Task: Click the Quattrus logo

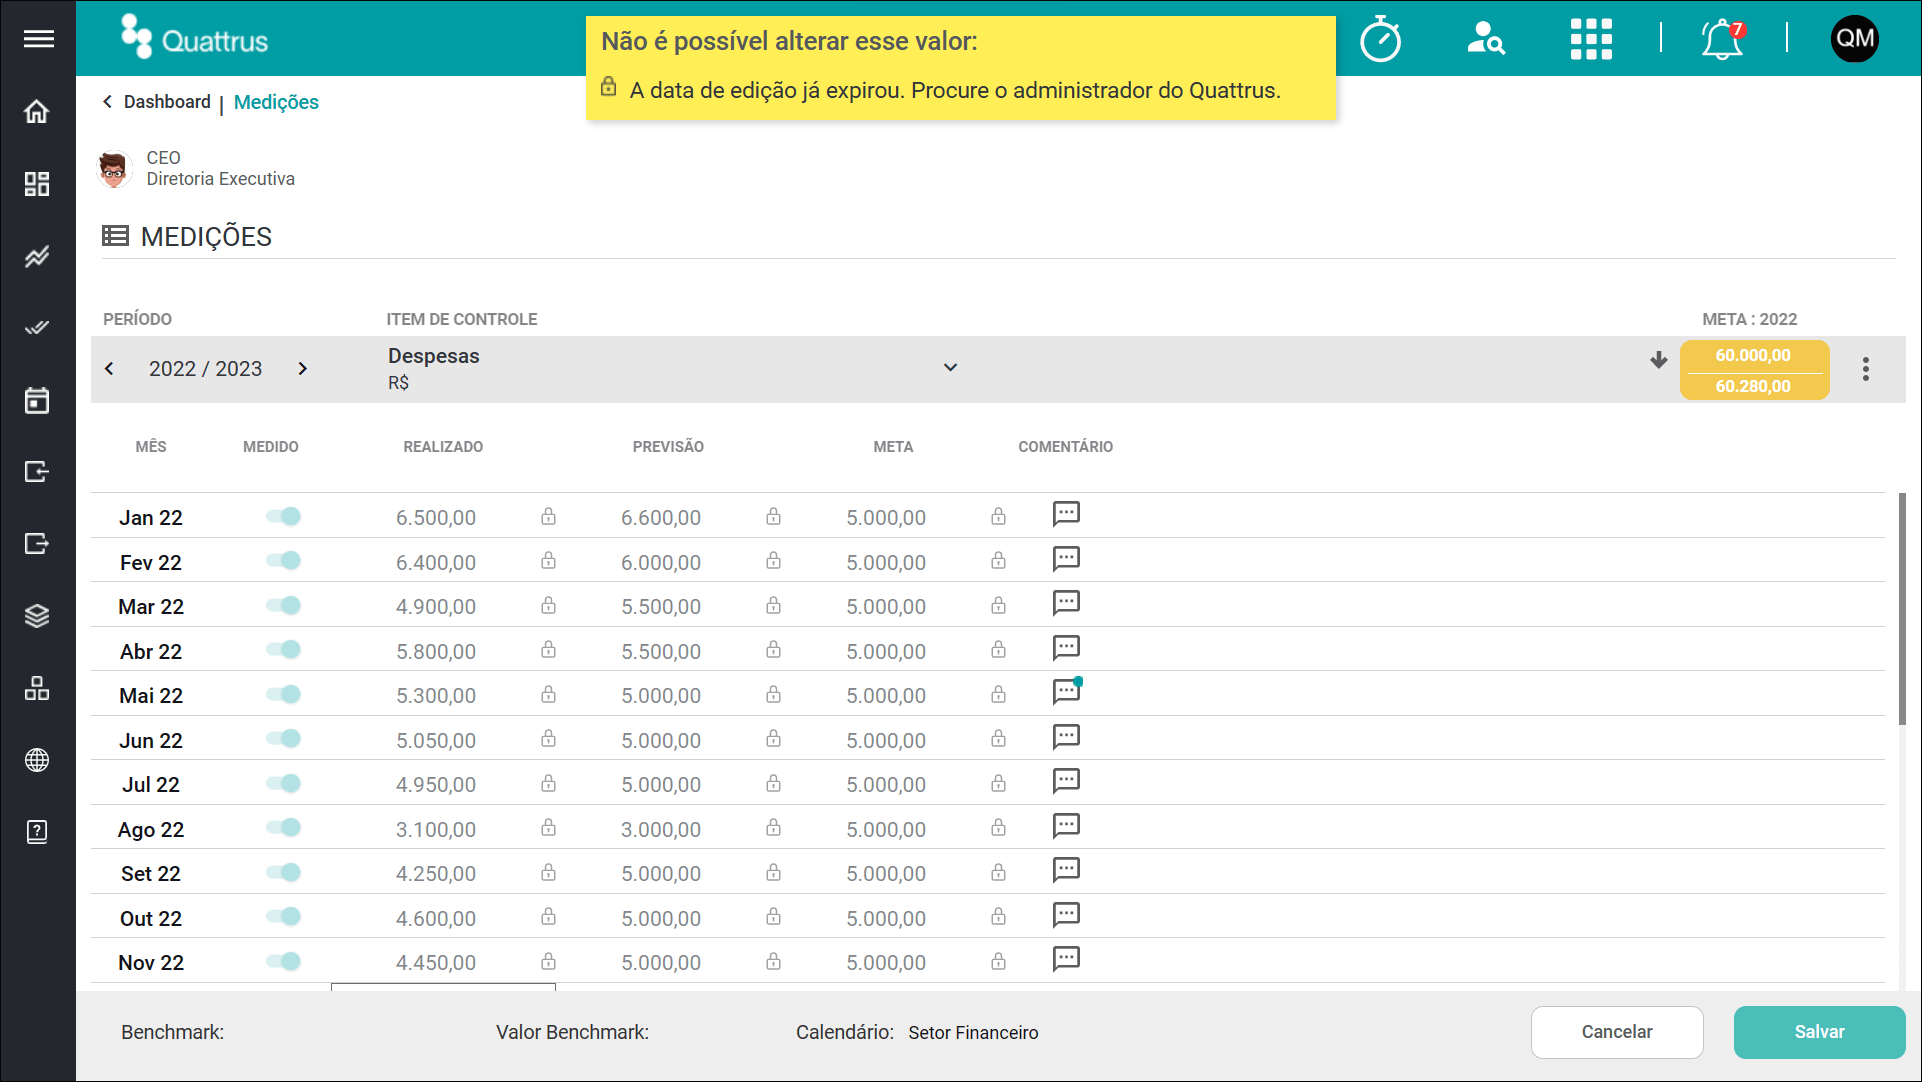Action: 194,38
